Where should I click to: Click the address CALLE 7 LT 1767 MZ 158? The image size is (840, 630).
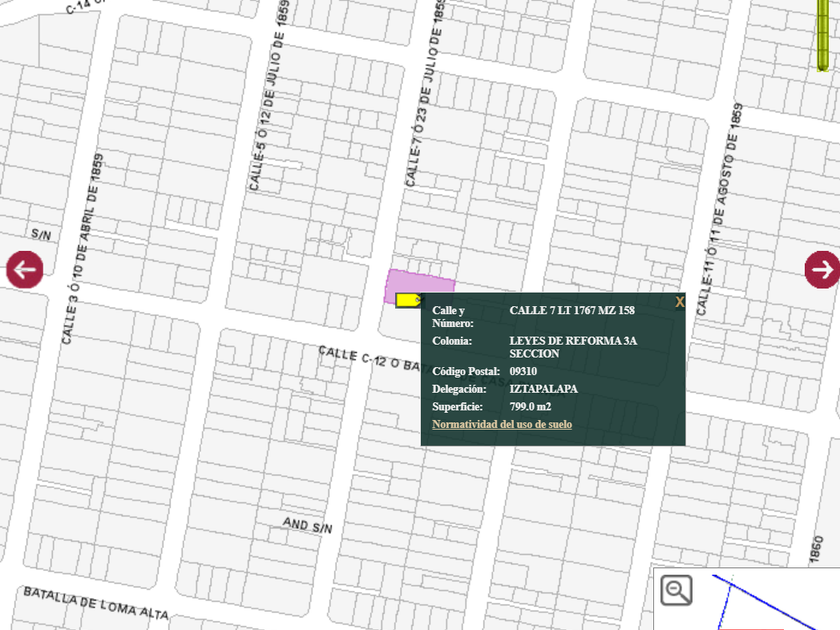click(x=571, y=311)
